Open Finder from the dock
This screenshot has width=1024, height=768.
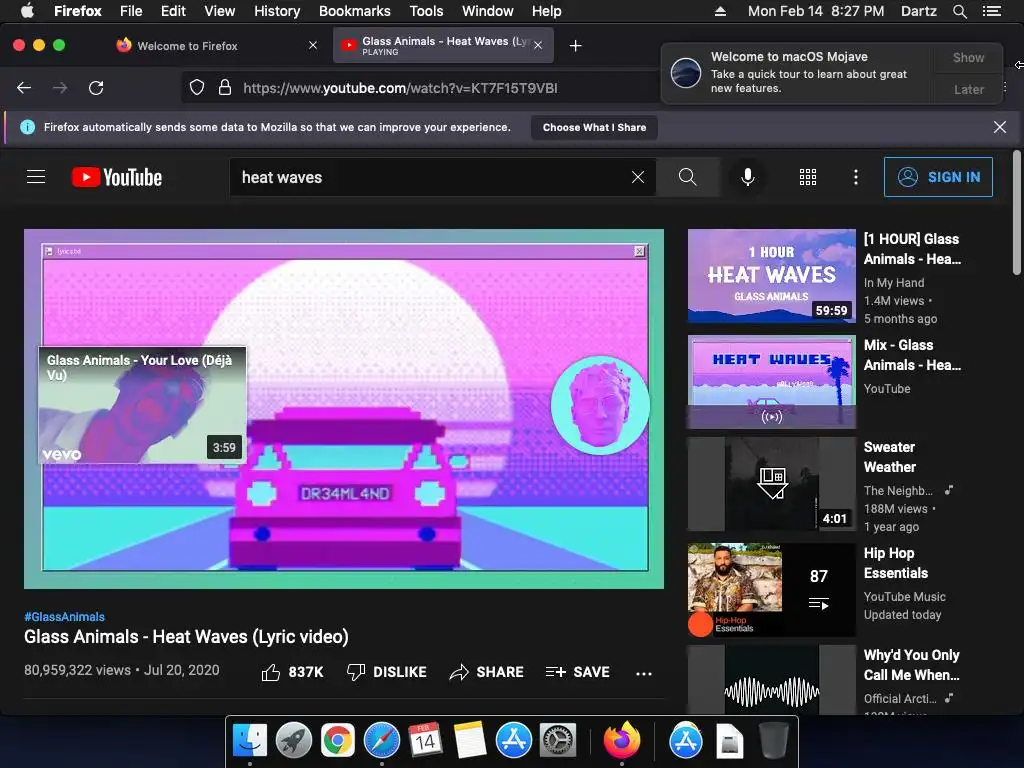[x=249, y=741]
